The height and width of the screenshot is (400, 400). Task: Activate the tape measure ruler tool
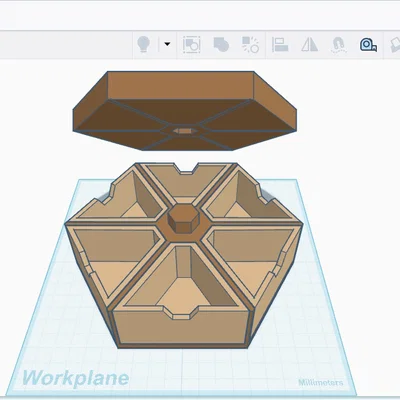(368, 44)
